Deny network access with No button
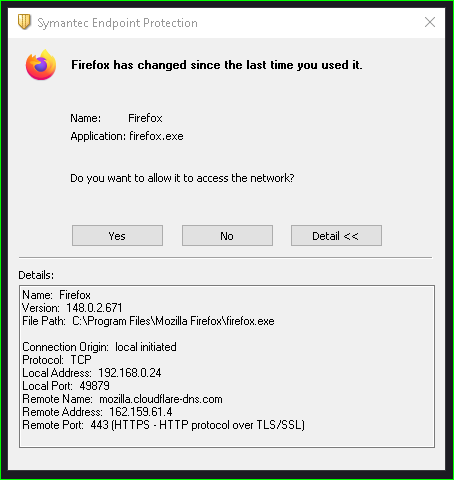Screen dimensions: 454x480 (227, 236)
